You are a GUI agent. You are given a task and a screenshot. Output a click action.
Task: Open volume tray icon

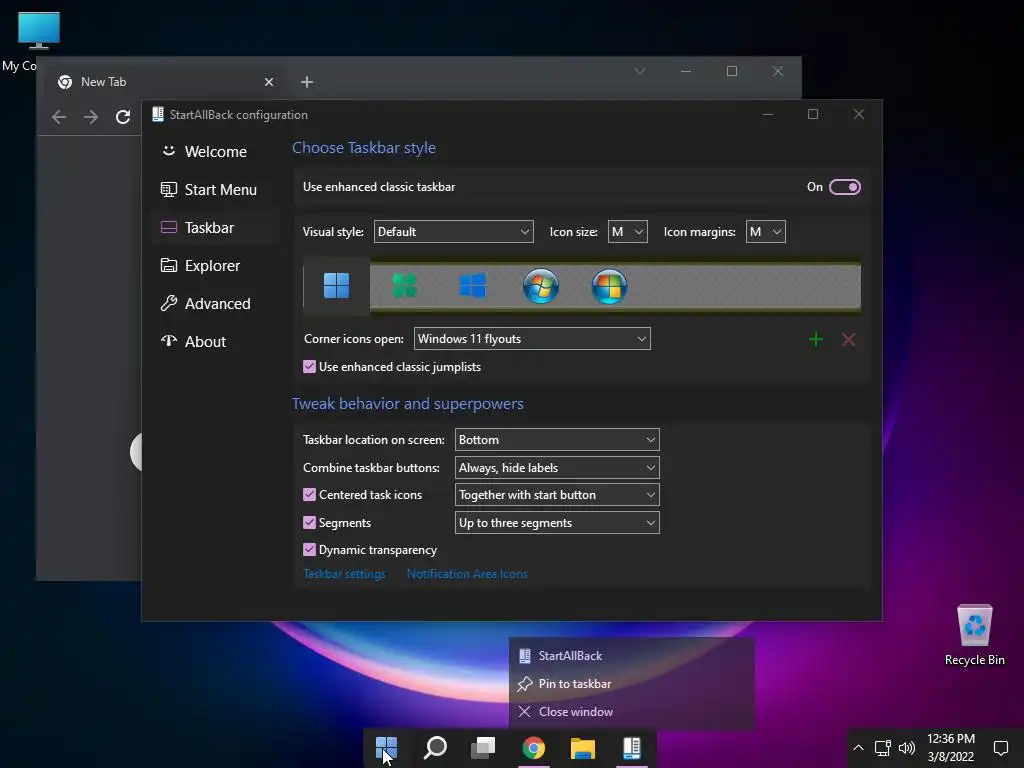tap(906, 748)
